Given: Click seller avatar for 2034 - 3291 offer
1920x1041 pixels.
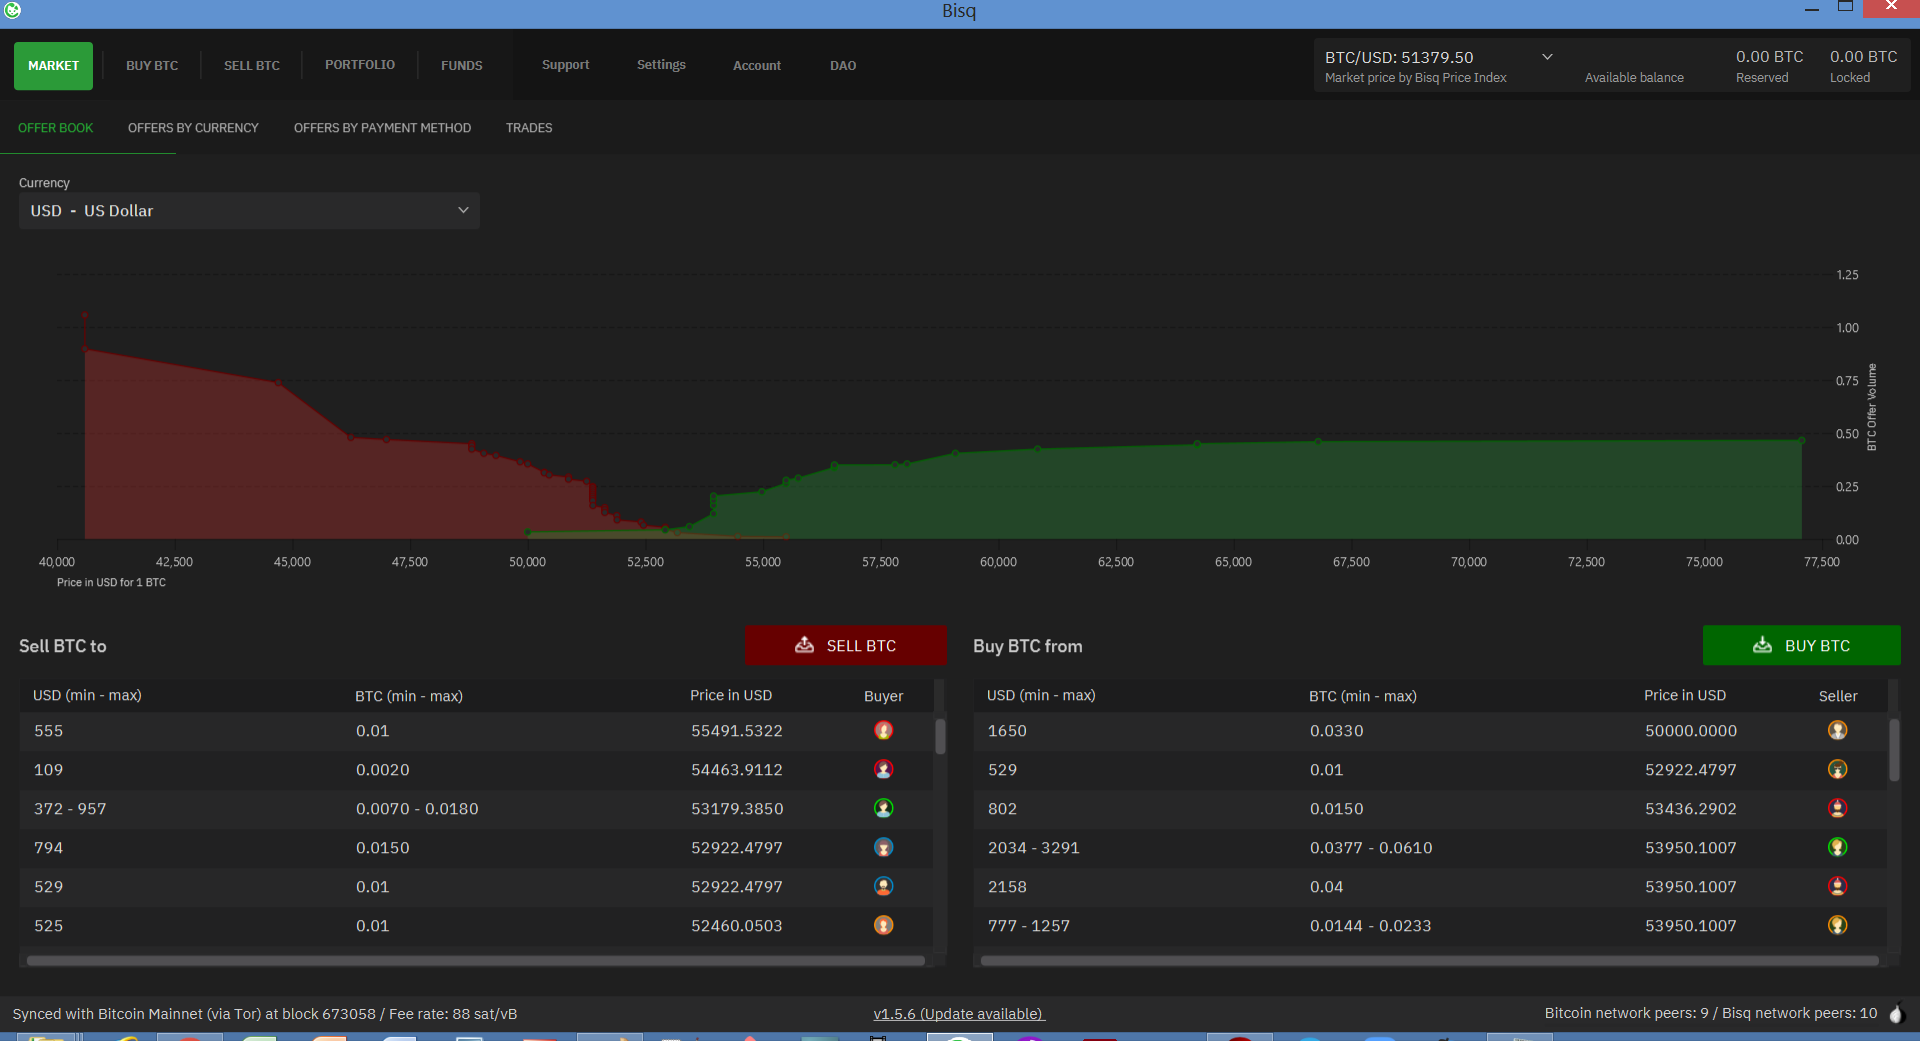Looking at the screenshot, I should [x=1837, y=848].
